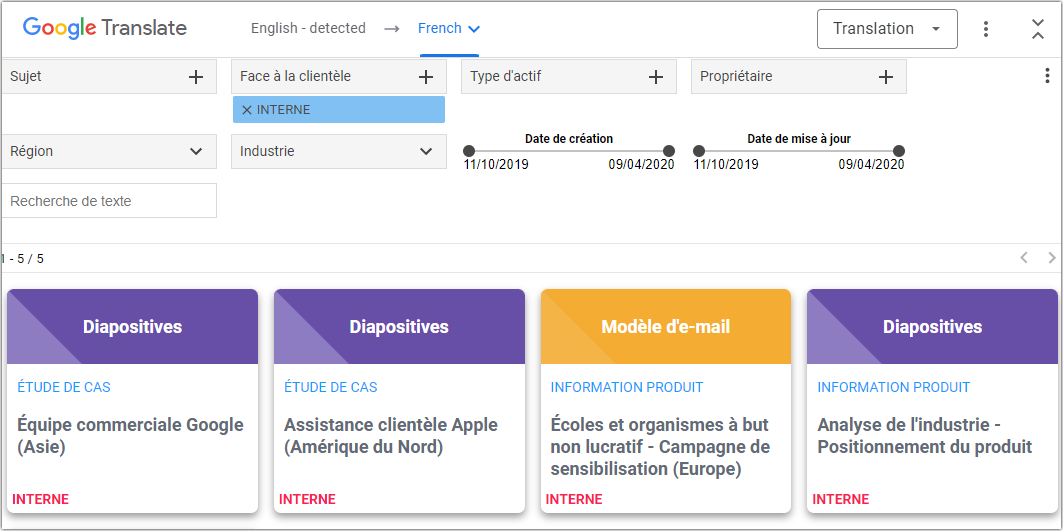The width and height of the screenshot is (1064, 532).
Task: Go to next results page arrow
Action: [1051, 258]
